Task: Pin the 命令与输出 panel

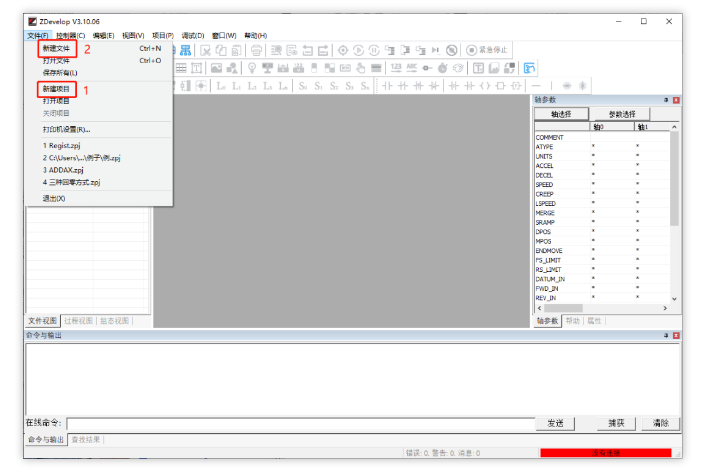Action: [666, 335]
